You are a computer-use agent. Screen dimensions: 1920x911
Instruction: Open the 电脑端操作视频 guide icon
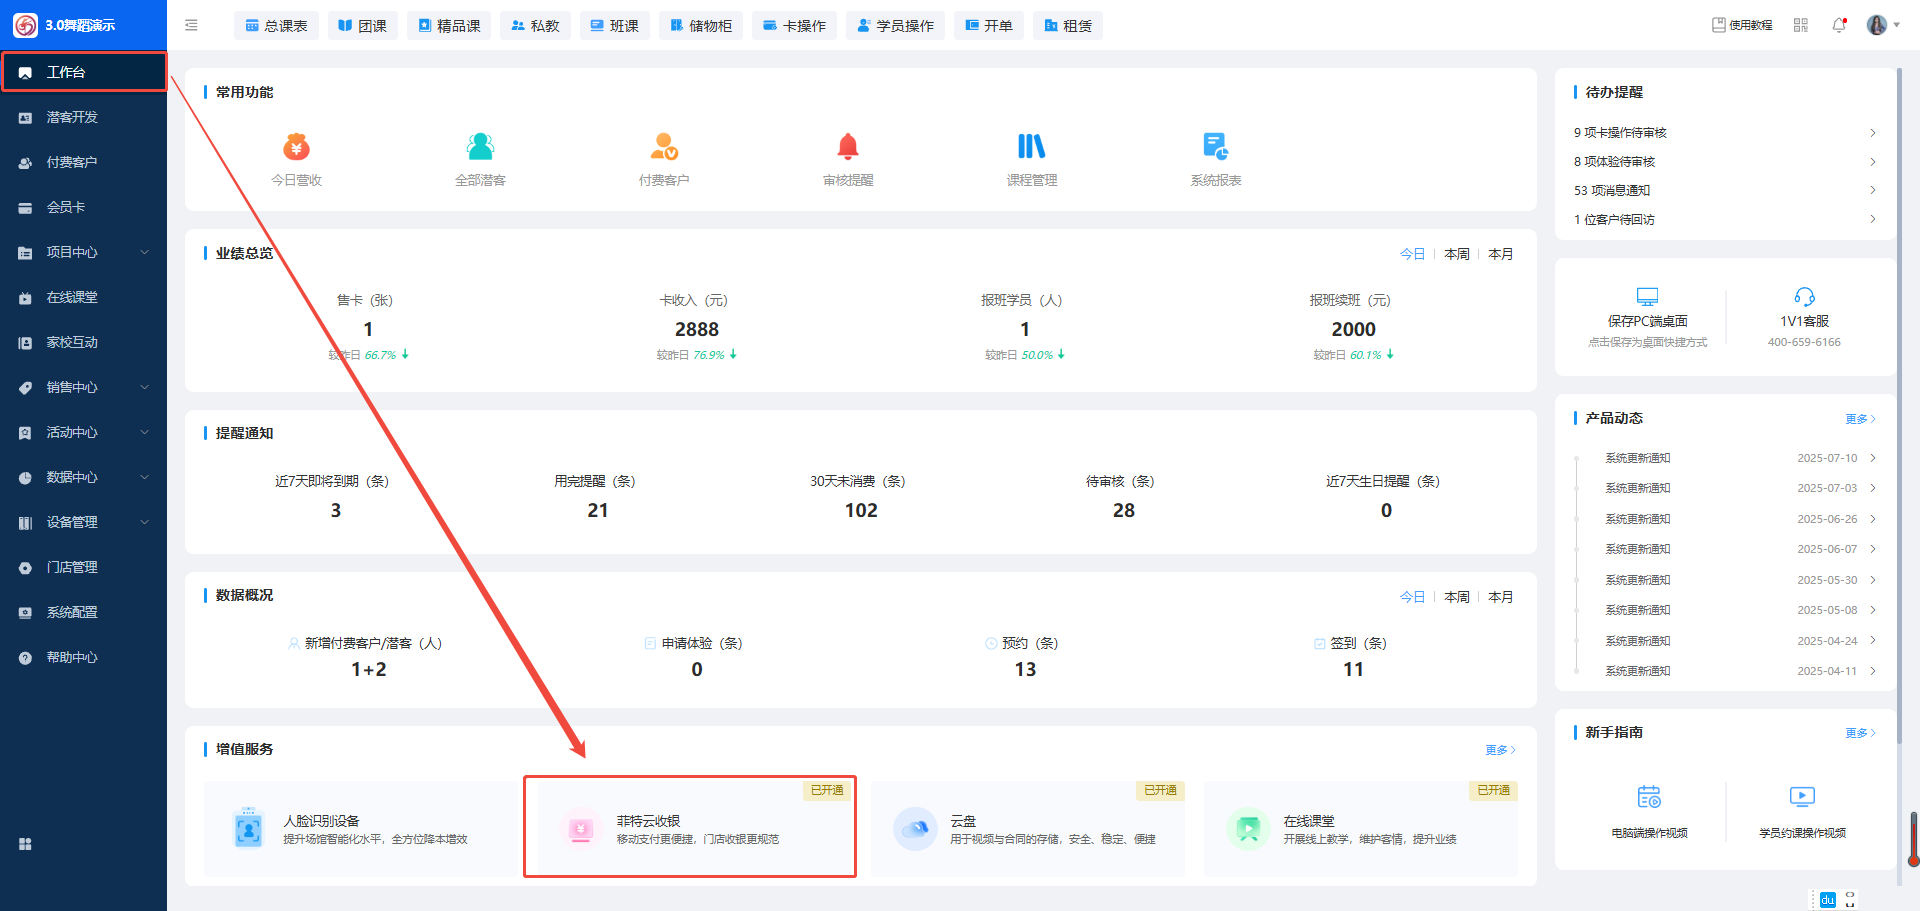click(x=1649, y=797)
